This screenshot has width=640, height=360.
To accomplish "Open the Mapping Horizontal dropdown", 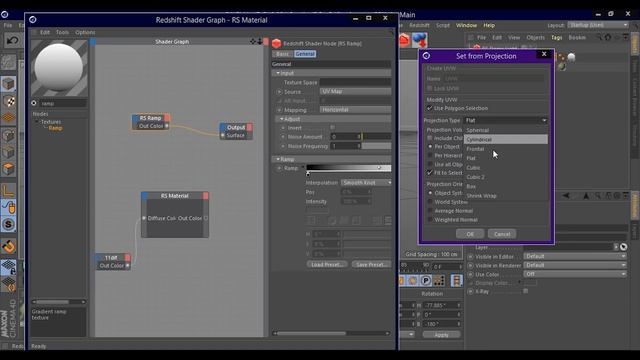I will 355,110.
